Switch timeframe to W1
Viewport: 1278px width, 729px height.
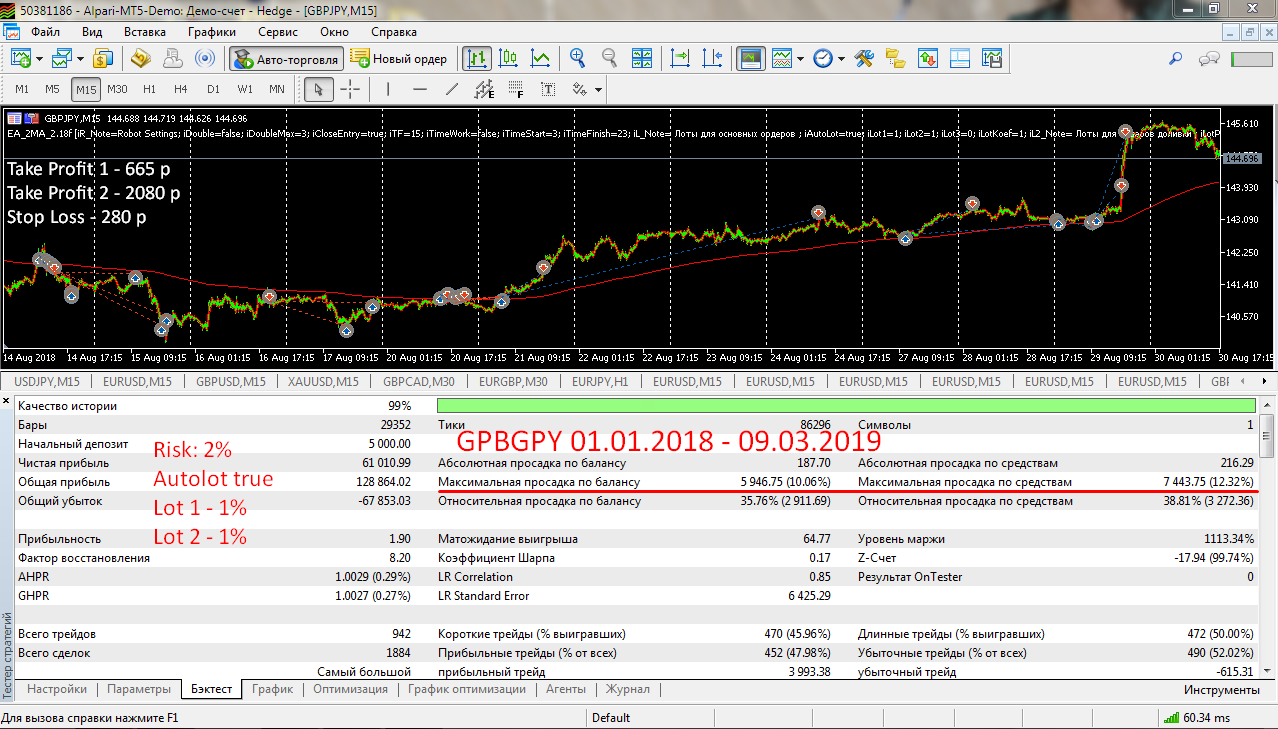pyautogui.click(x=245, y=89)
